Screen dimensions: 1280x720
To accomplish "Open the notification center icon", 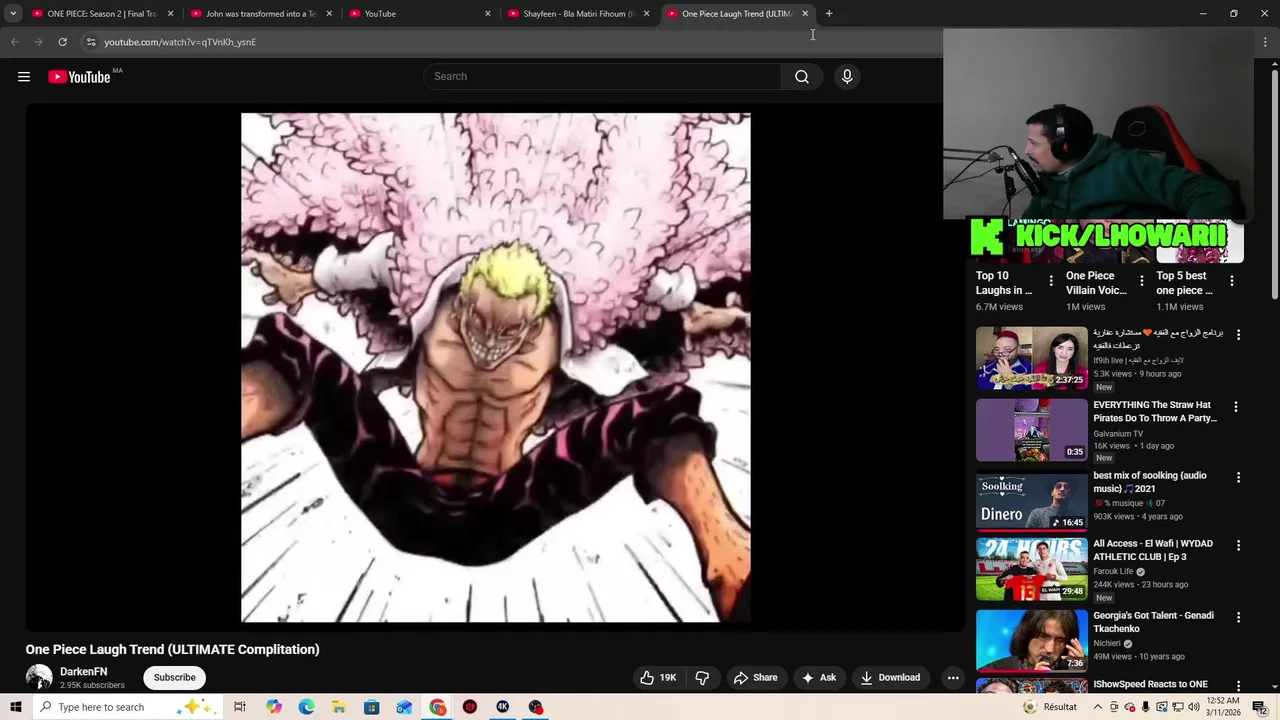I will (1259, 707).
